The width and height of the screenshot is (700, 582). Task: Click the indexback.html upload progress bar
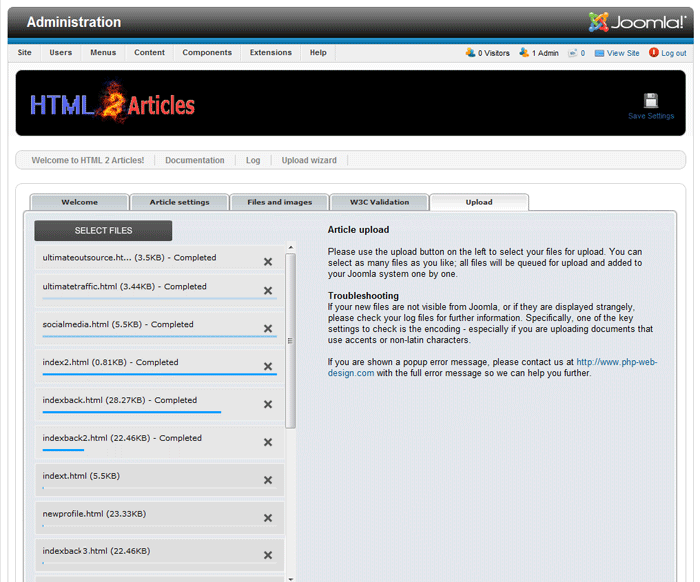click(132, 412)
